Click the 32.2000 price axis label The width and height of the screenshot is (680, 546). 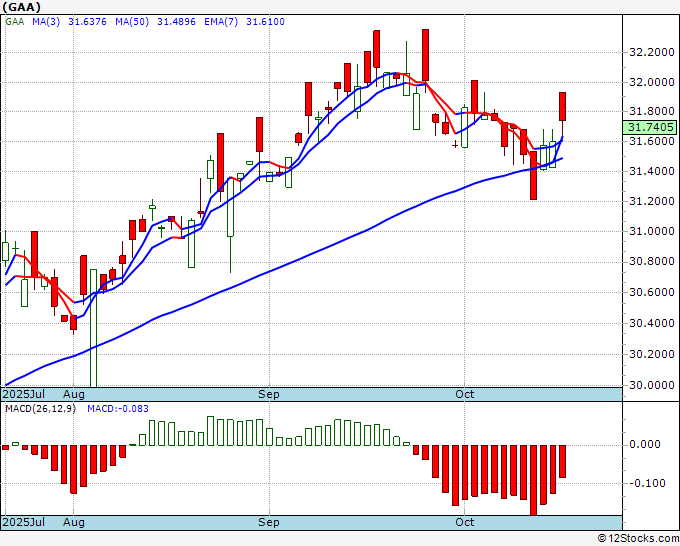[652, 53]
